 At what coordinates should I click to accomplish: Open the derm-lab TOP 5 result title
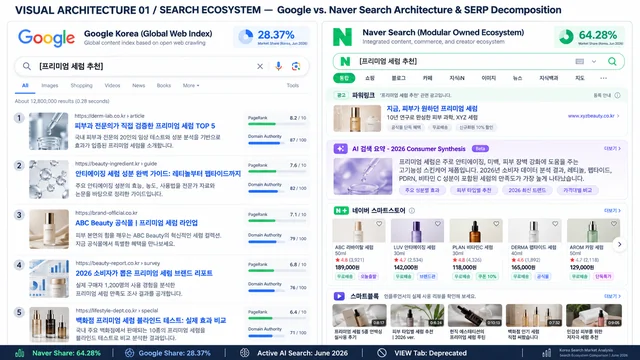click(144, 126)
